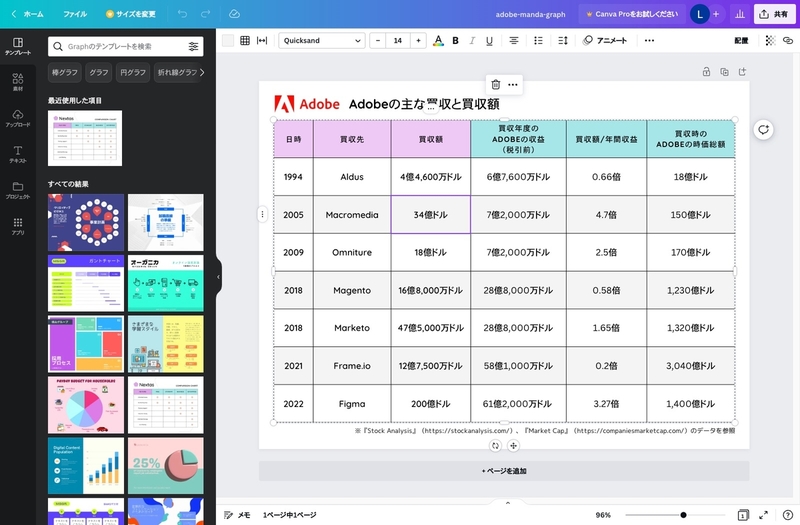Select the グラフ filter chip
The image size is (800, 525).
tap(98, 72)
